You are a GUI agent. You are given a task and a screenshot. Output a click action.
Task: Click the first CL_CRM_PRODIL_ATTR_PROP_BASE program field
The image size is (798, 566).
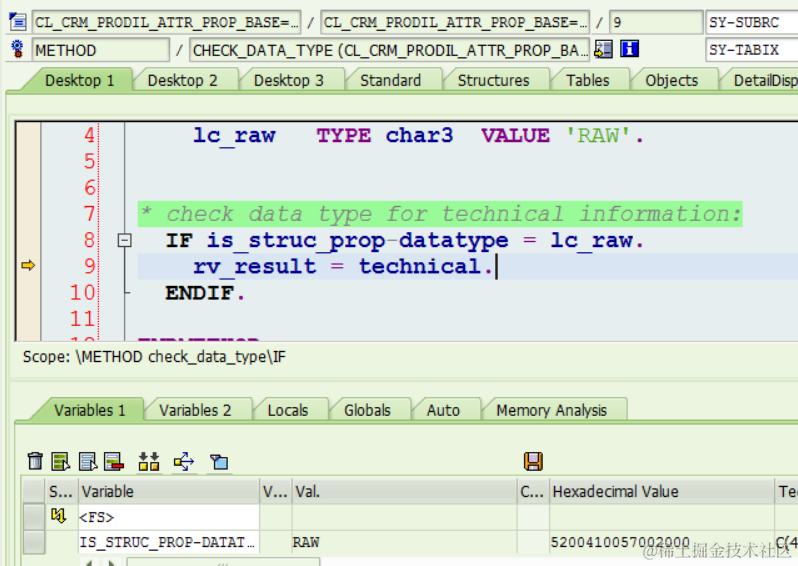point(166,22)
